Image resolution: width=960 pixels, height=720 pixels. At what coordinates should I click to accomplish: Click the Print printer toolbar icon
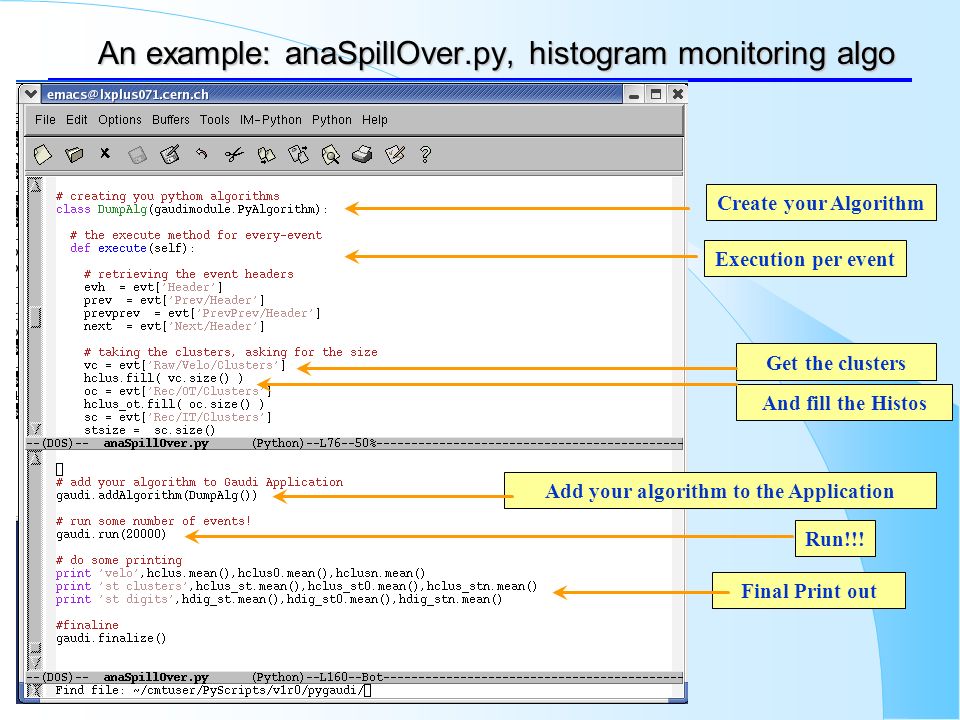coord(362,154)
